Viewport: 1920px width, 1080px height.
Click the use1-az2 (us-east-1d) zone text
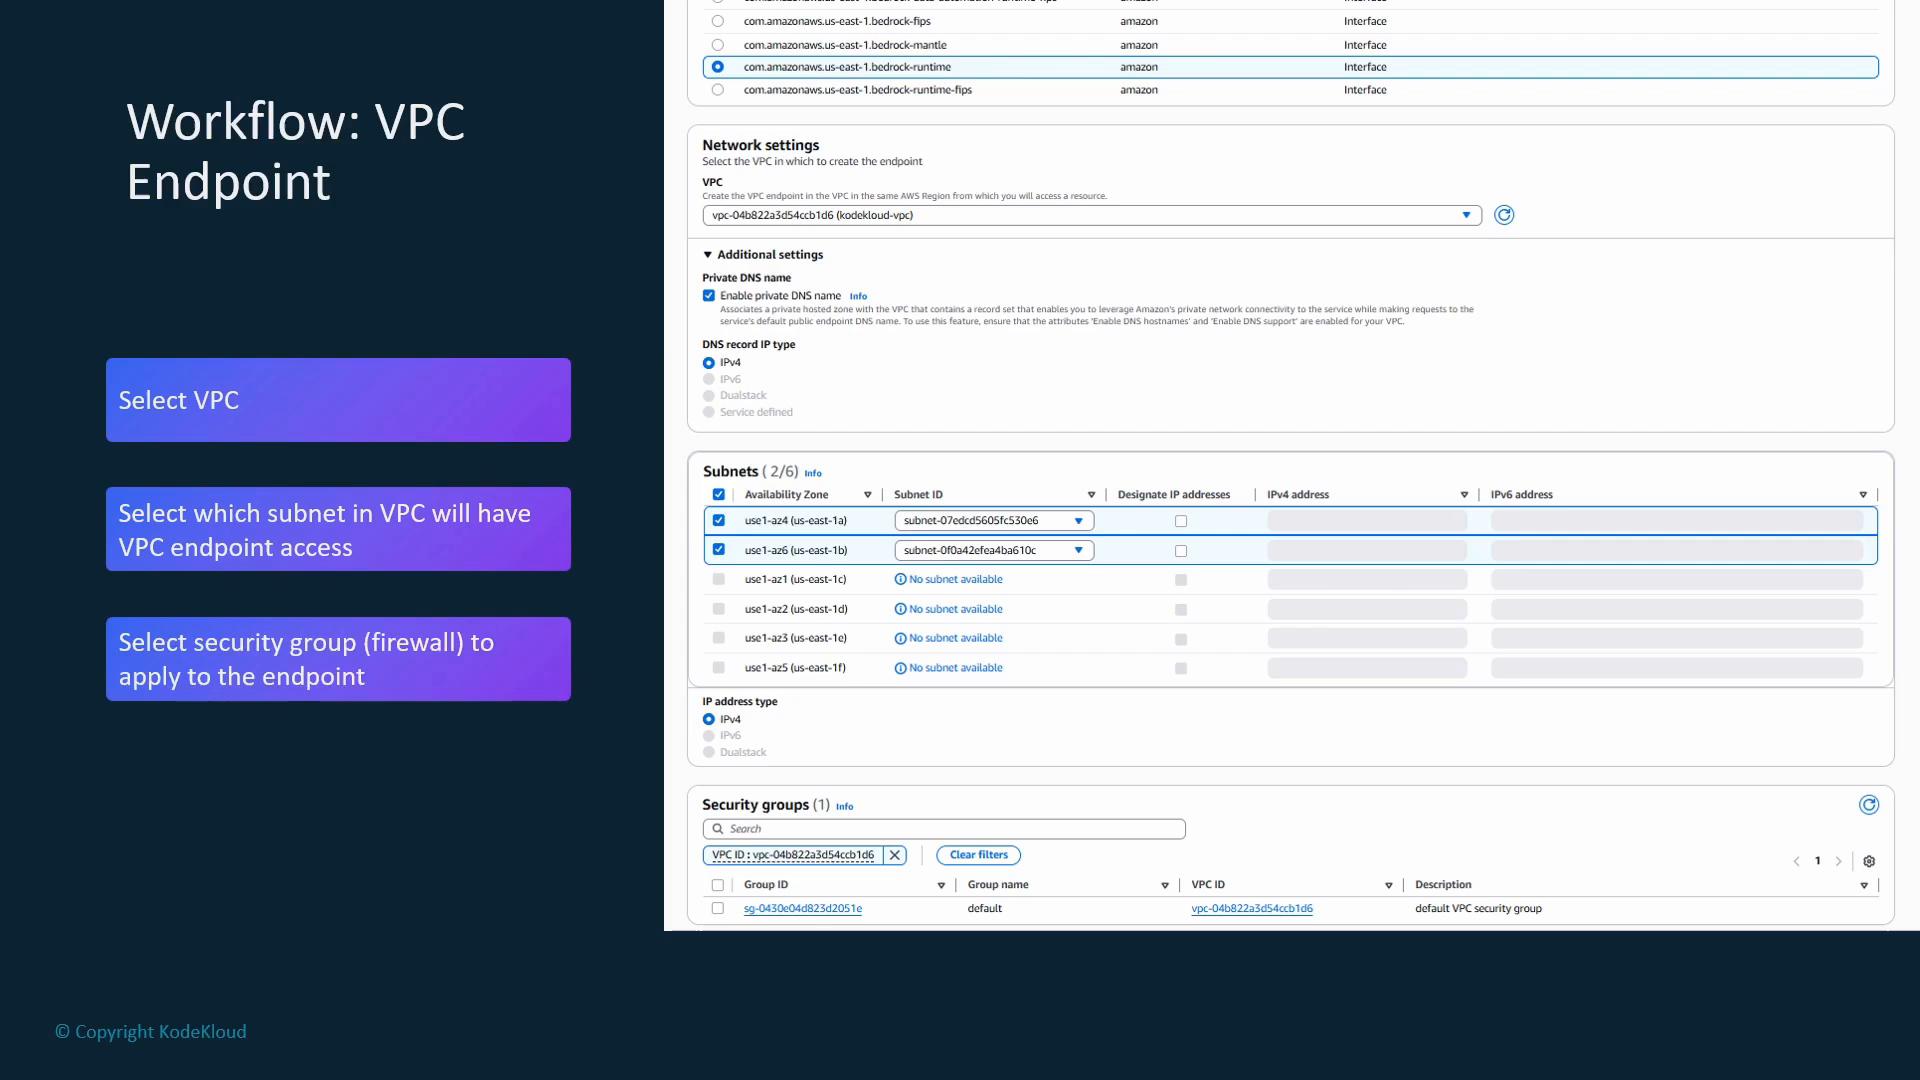796,609
